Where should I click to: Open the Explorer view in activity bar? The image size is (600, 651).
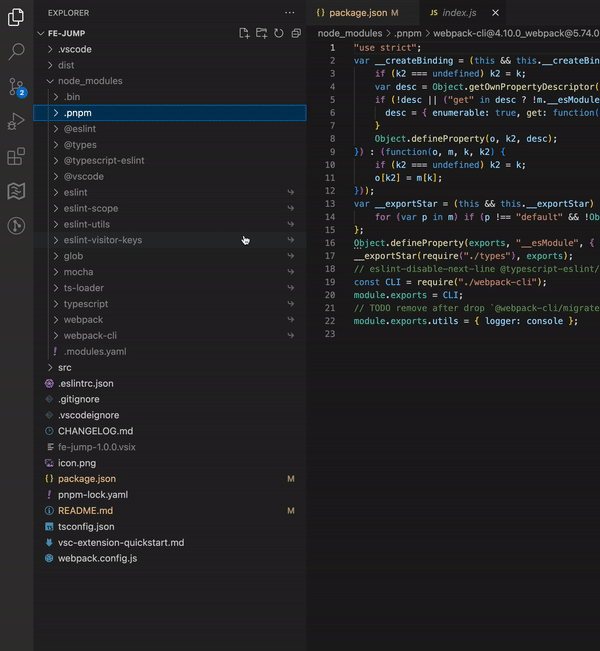click(x=16, y=17)
